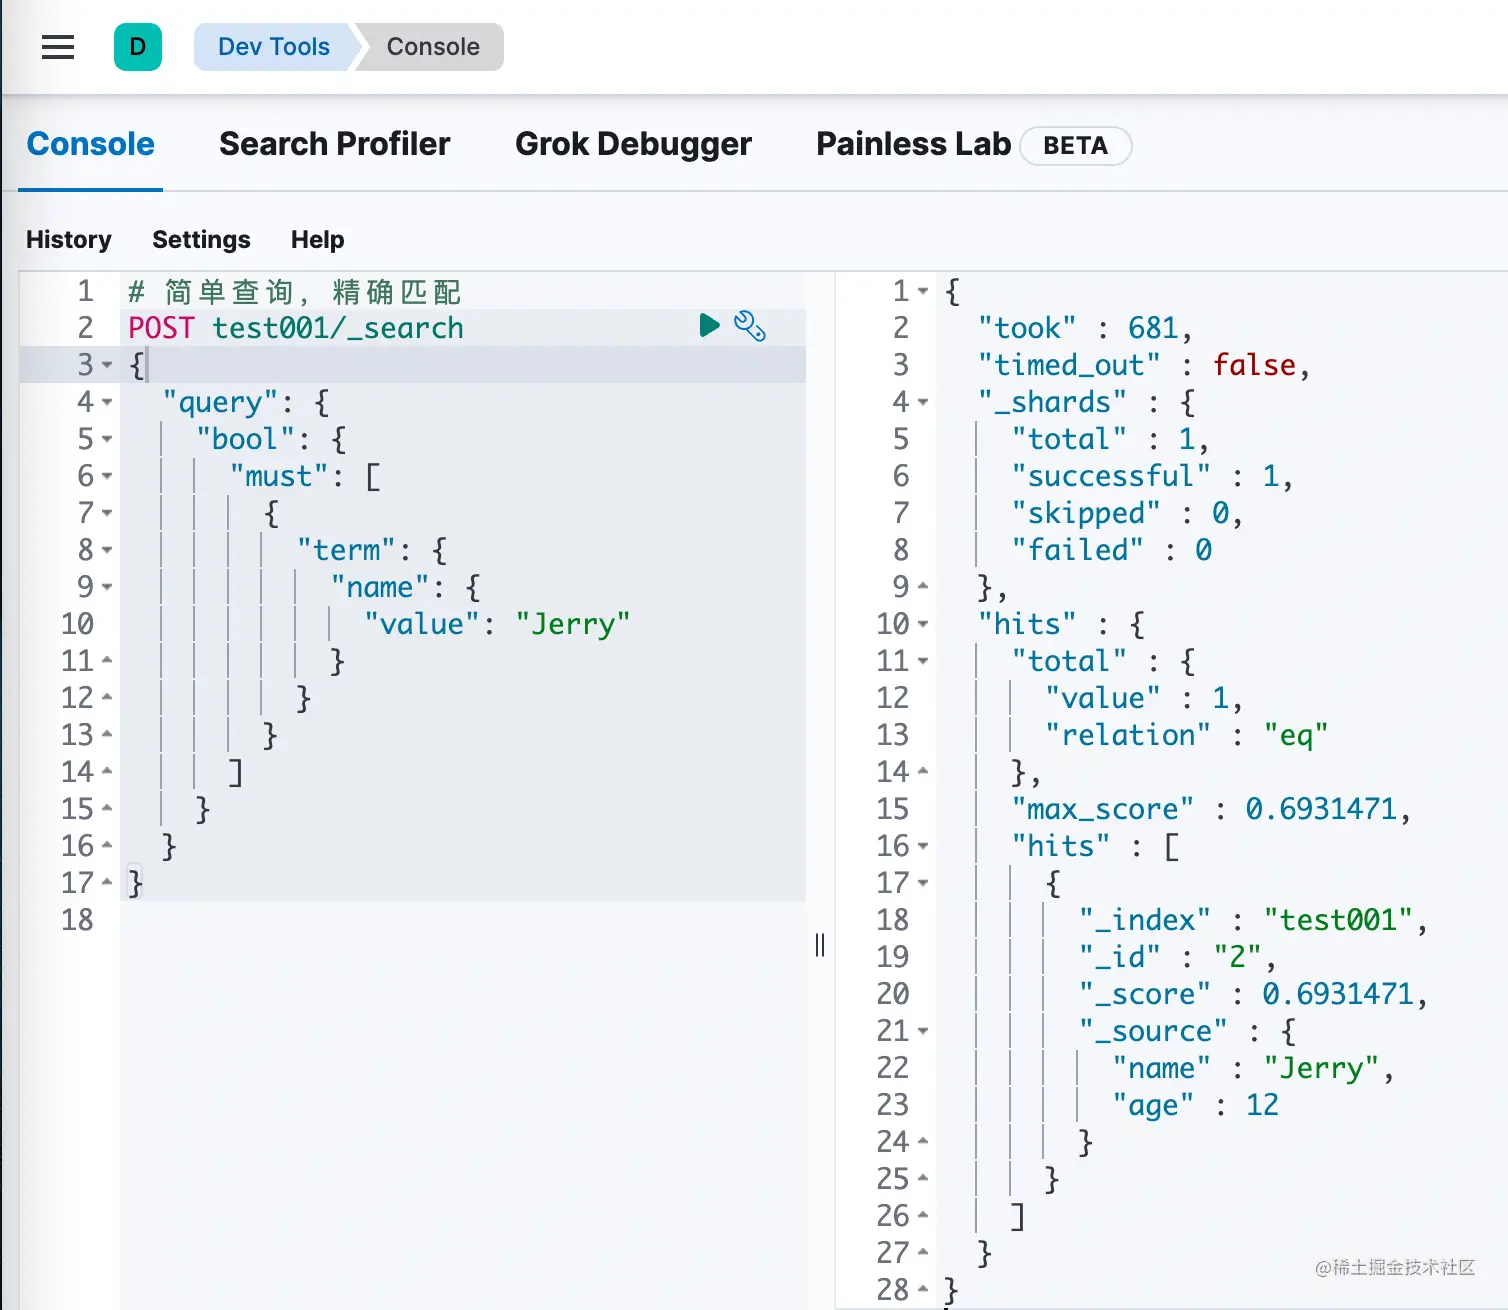Open the Painless Lab BETA tab
Screen dimensions: 1508x1310
[912, 144]
